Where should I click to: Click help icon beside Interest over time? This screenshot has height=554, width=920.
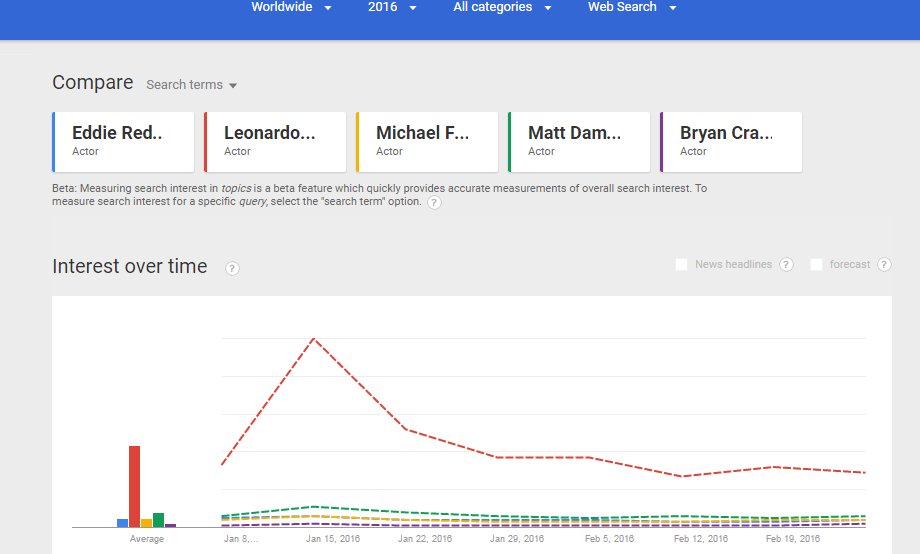(x=232, y=268)
